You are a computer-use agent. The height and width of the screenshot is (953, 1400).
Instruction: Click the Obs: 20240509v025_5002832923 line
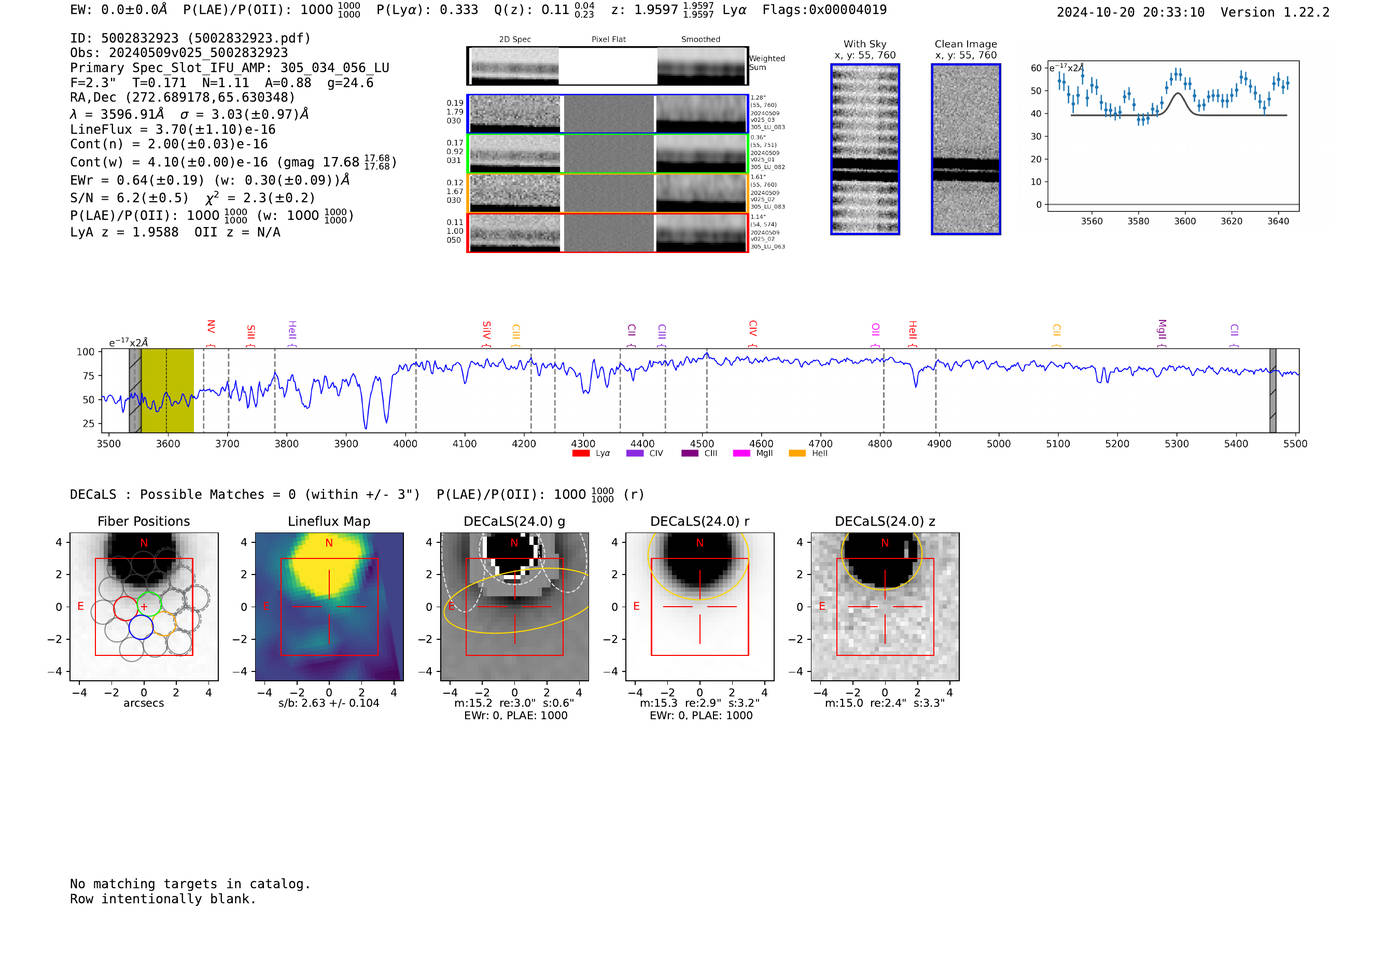179,53
